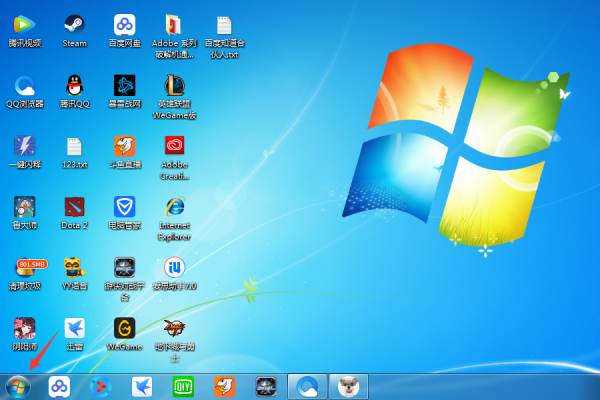The height and width of the screenshot is (400, 600).
Task: Click the 腾讯QQ penguin icon
Action: point(75,85)
